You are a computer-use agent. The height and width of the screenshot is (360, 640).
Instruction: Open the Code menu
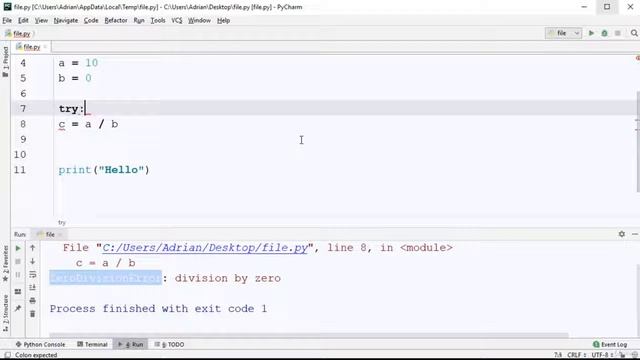(91, 20)
